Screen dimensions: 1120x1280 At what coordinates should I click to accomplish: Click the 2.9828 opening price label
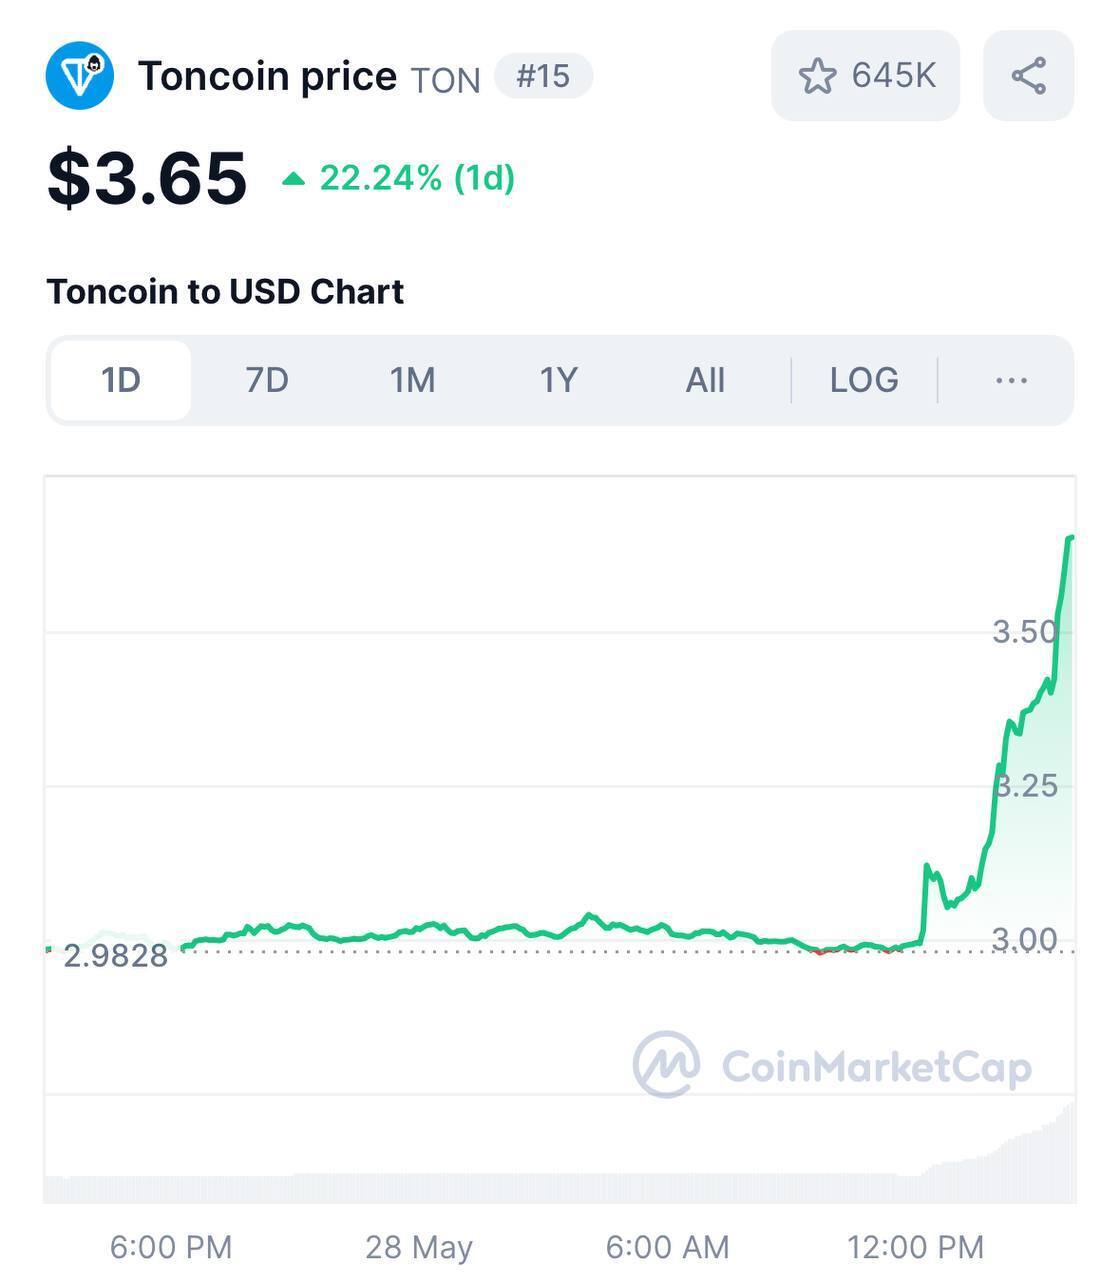pyautogui.click(x=115, y=956)
